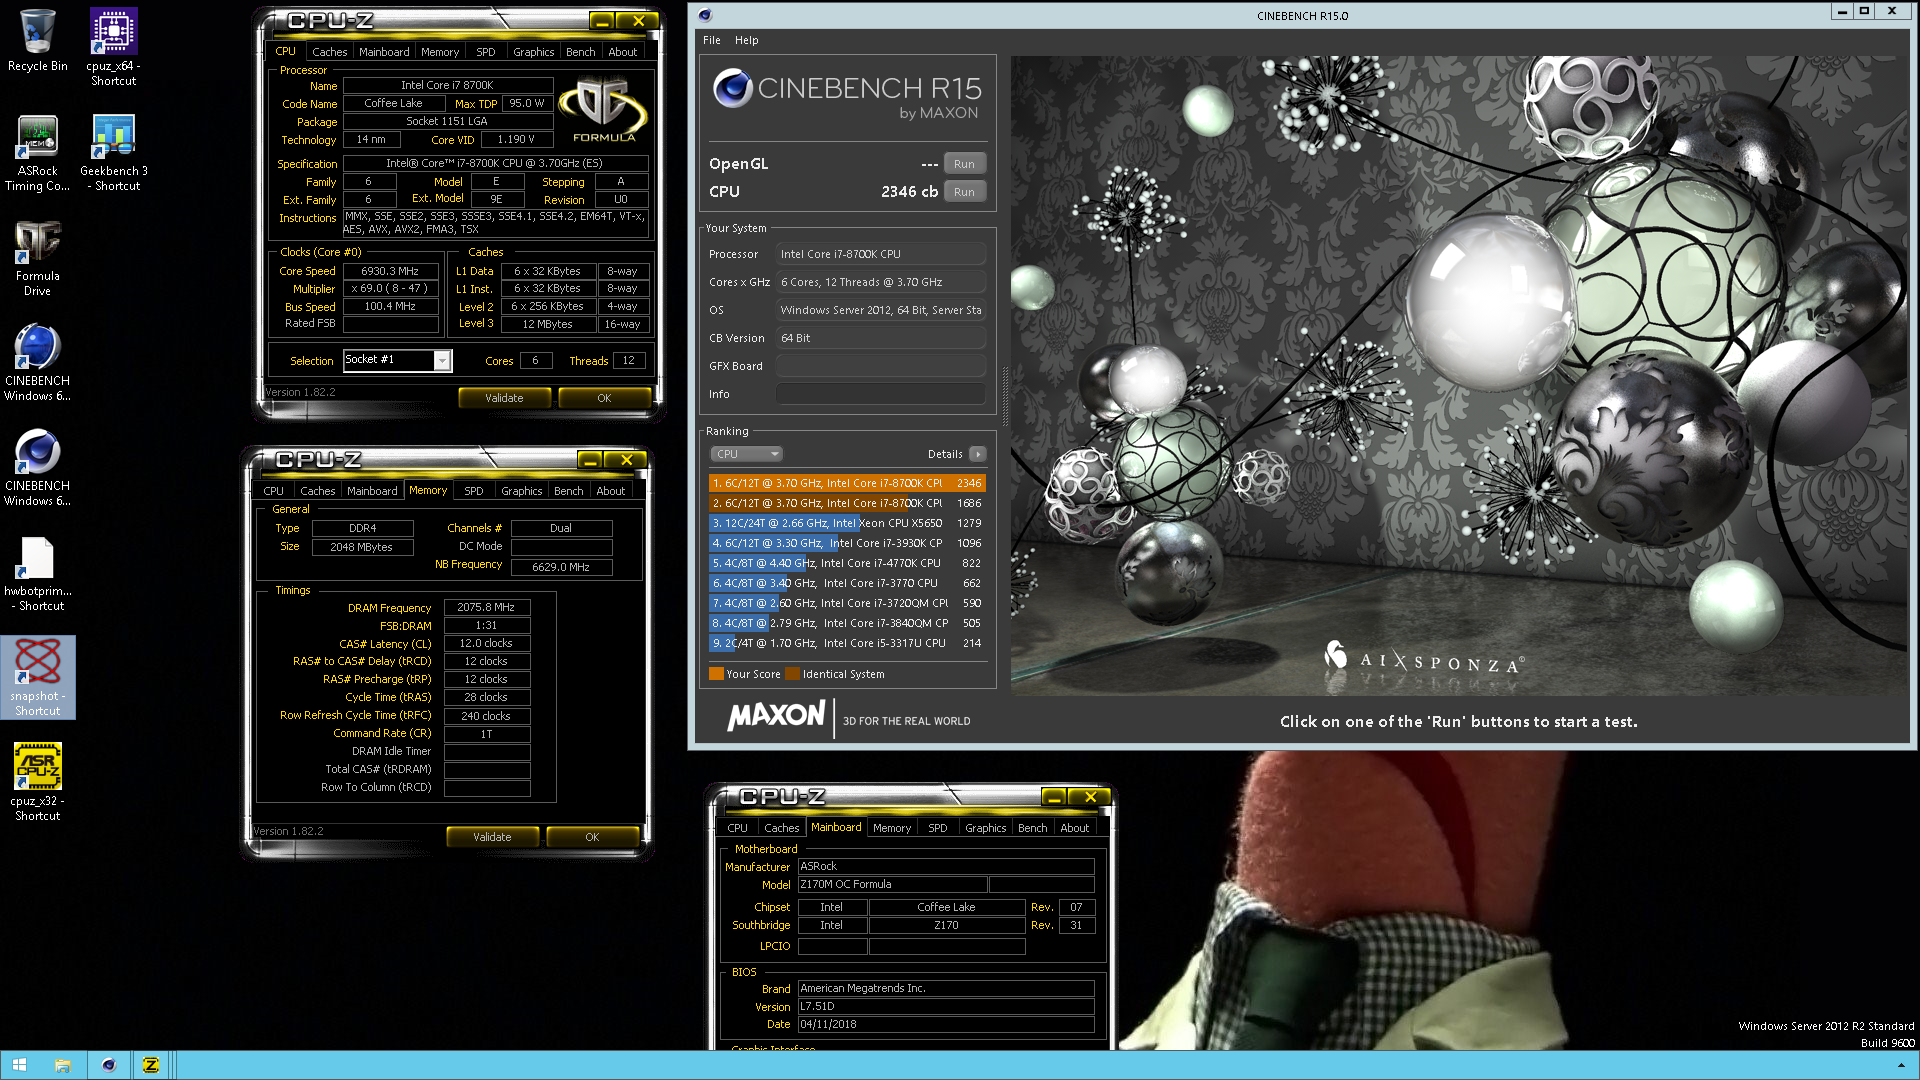Click Validate in memory CPU-Z window

tap(492, 837)
